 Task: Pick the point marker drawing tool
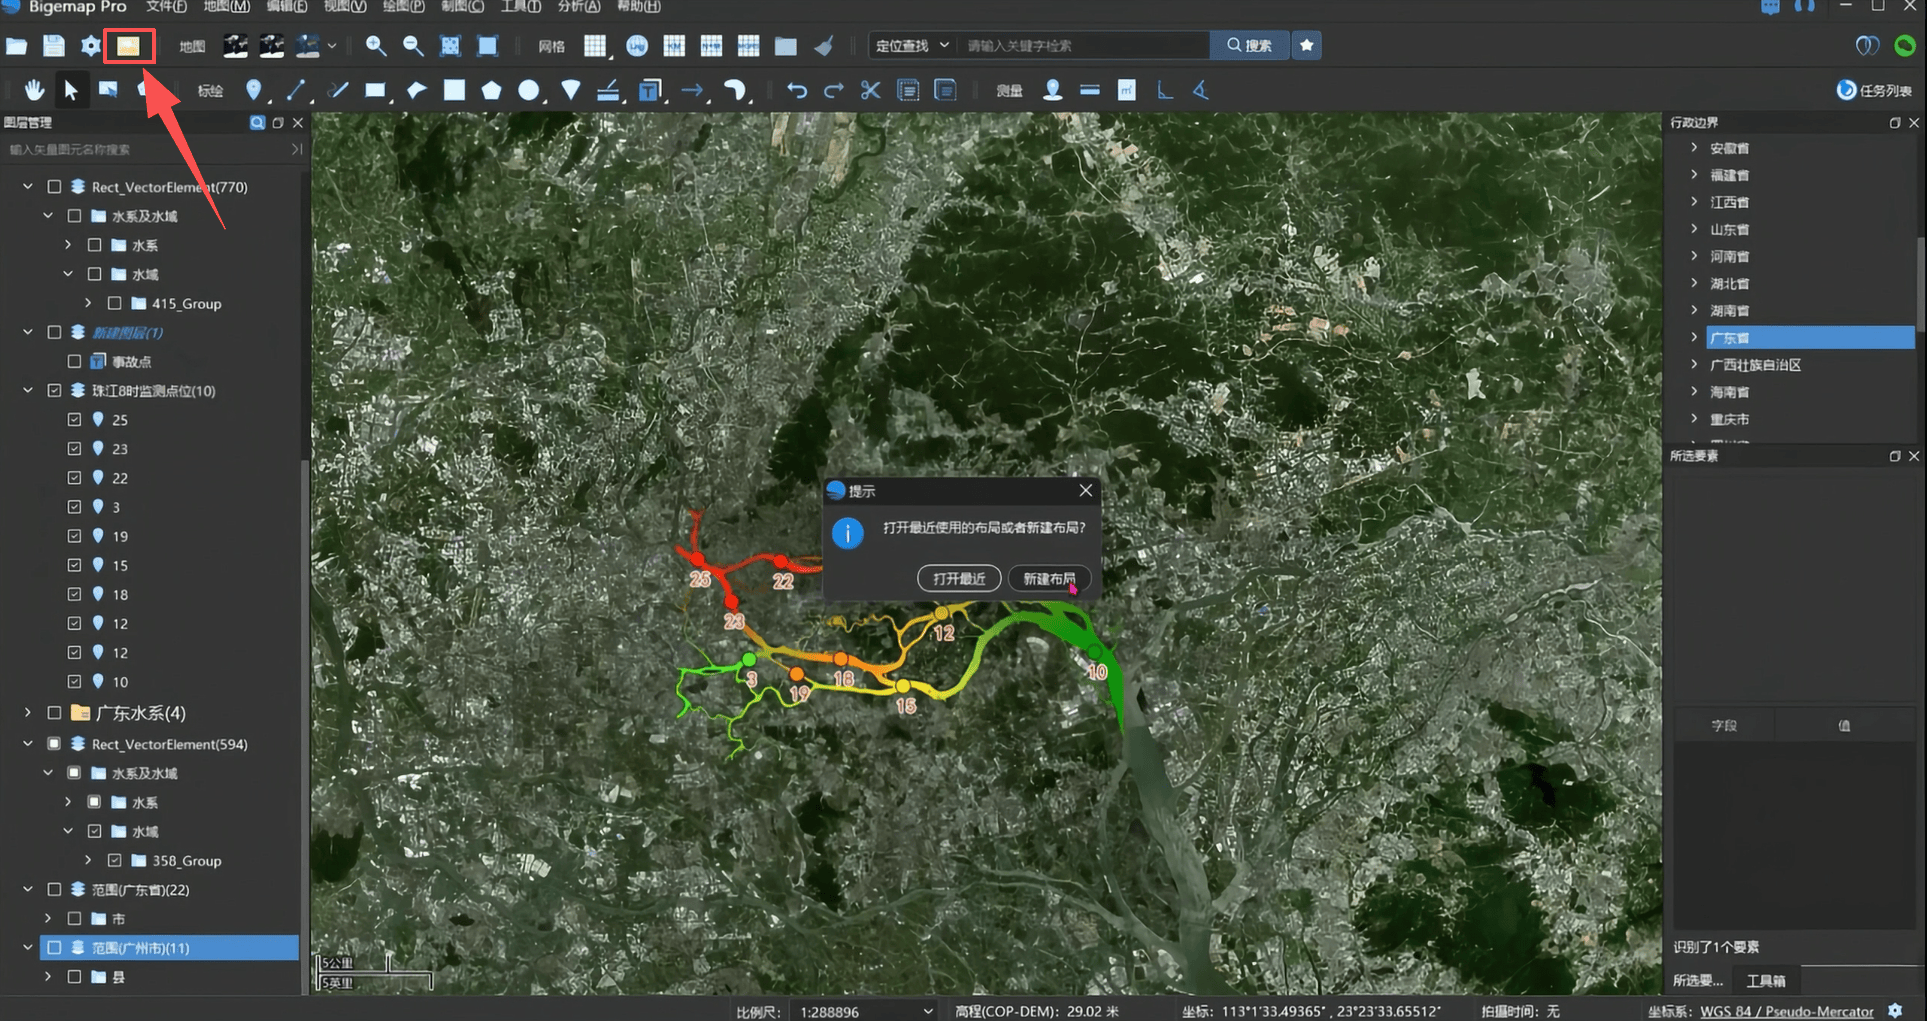coord(254,91)
